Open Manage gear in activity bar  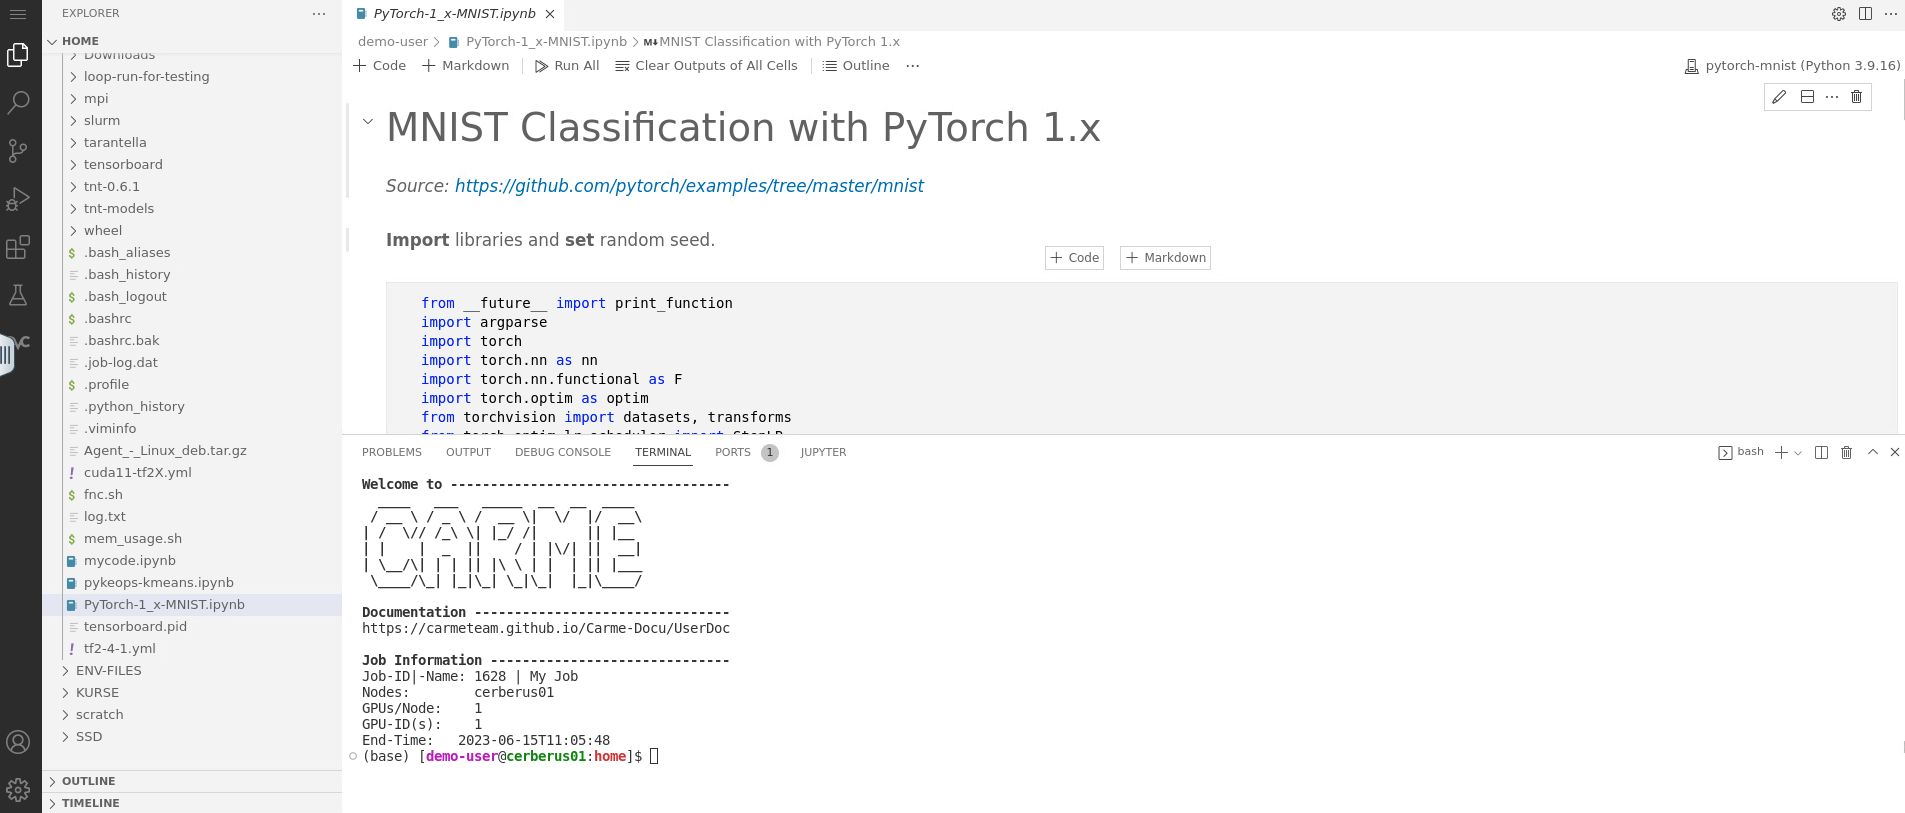(x=18, y=790)
